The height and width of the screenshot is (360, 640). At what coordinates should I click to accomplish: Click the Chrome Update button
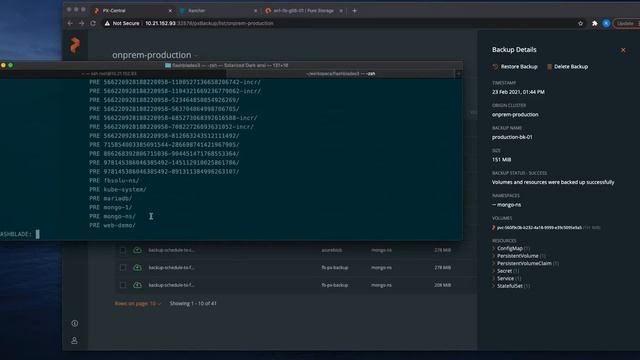(x=627, y=23)
